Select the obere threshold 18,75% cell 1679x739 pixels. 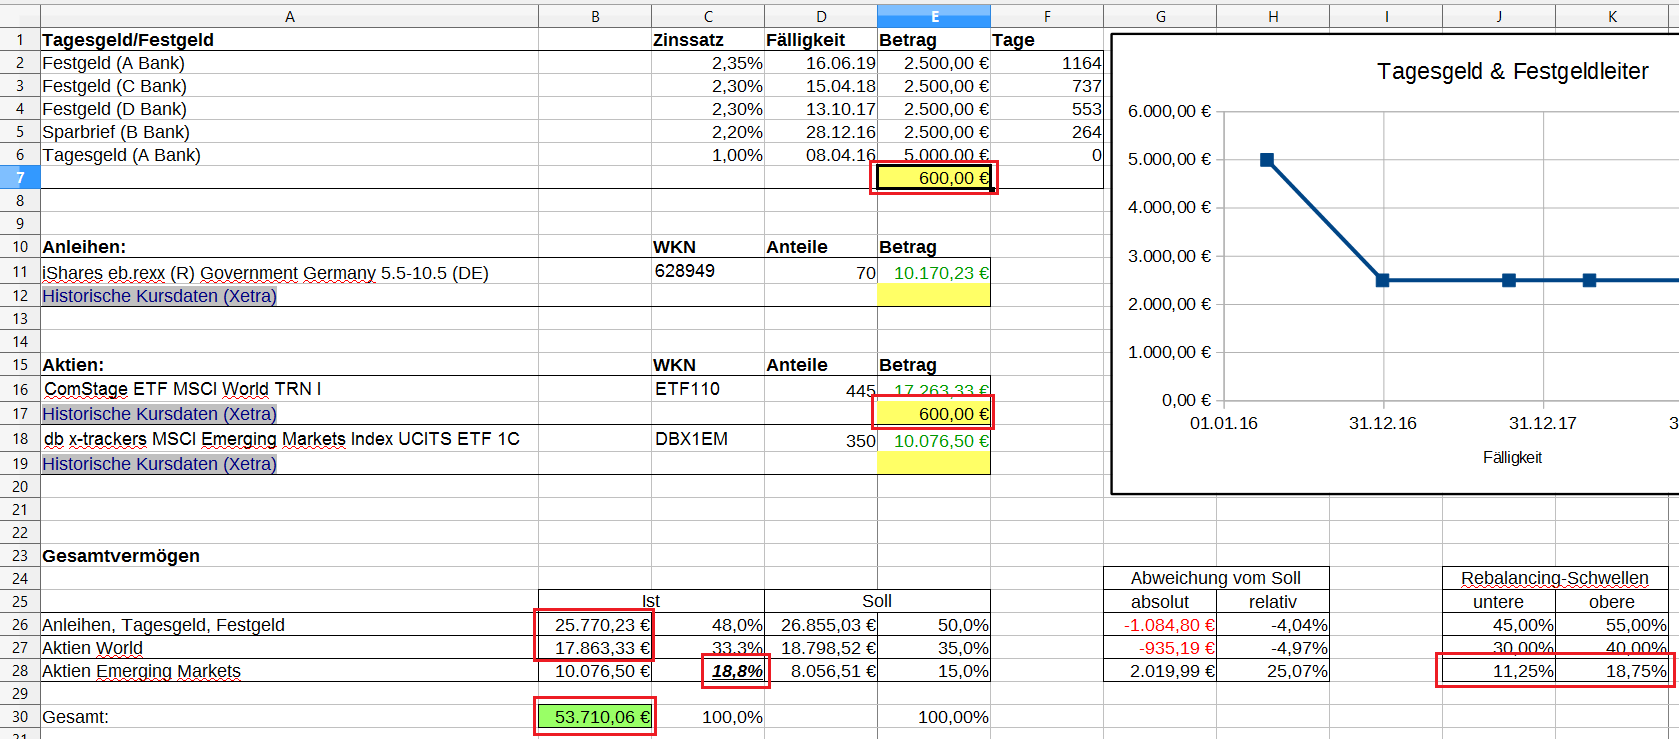1612,671
